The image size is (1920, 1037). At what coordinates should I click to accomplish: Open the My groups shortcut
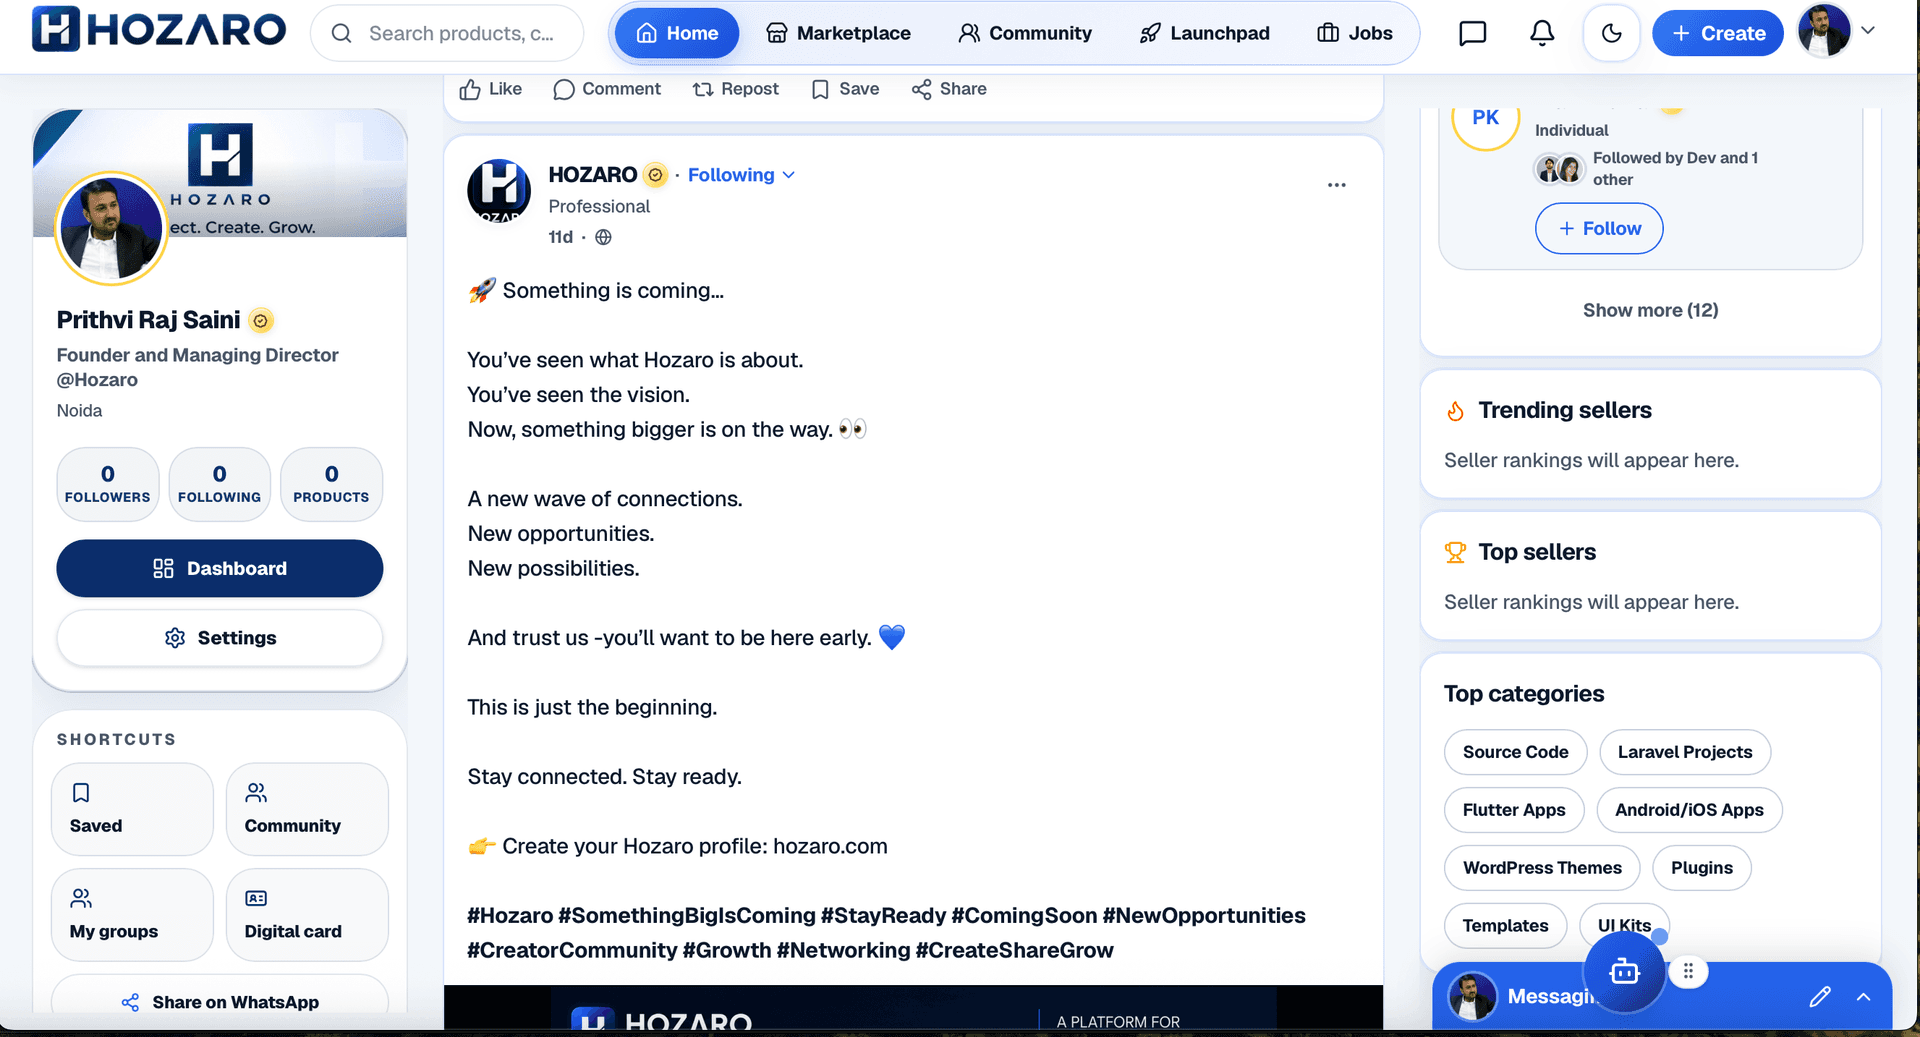click(x=132, y=914)
